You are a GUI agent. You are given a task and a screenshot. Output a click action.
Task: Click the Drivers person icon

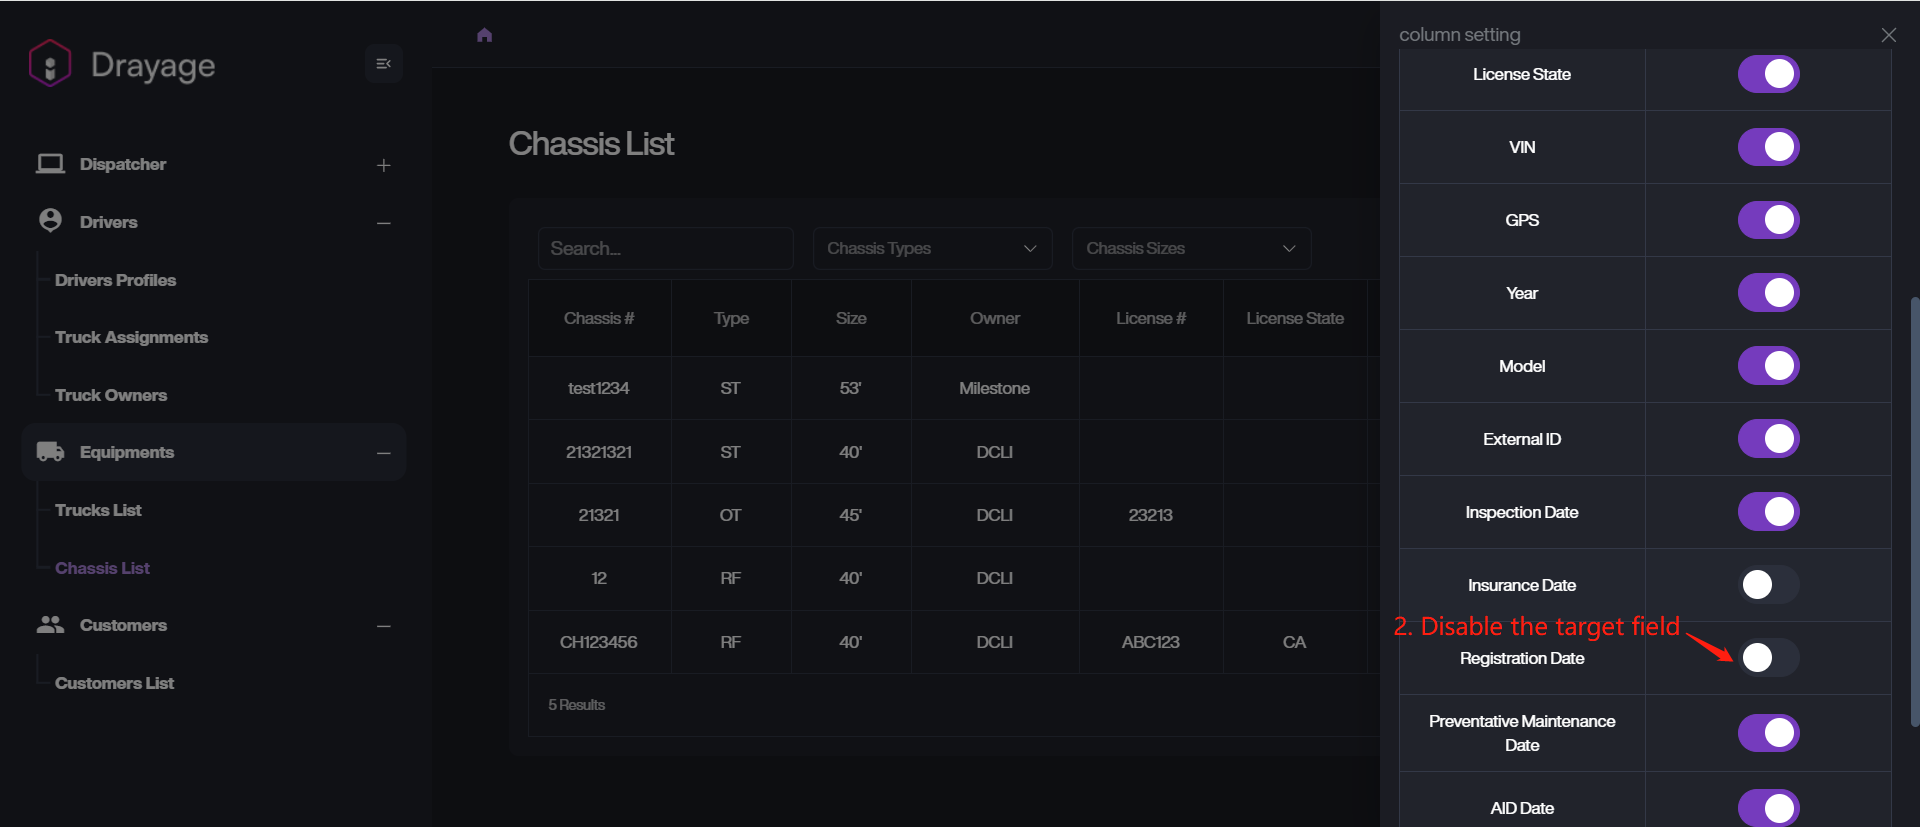(x=50, y=221)
